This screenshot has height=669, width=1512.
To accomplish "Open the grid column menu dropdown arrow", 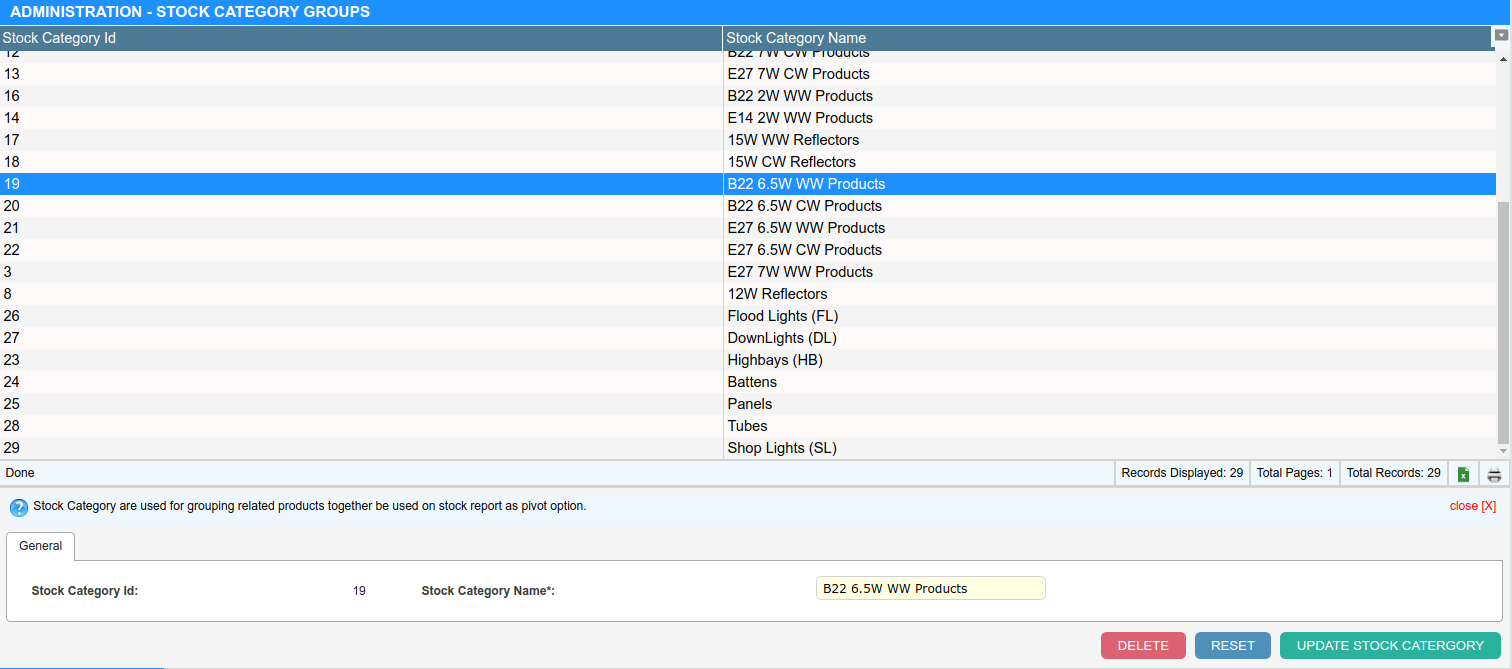I will [1501, 35].
